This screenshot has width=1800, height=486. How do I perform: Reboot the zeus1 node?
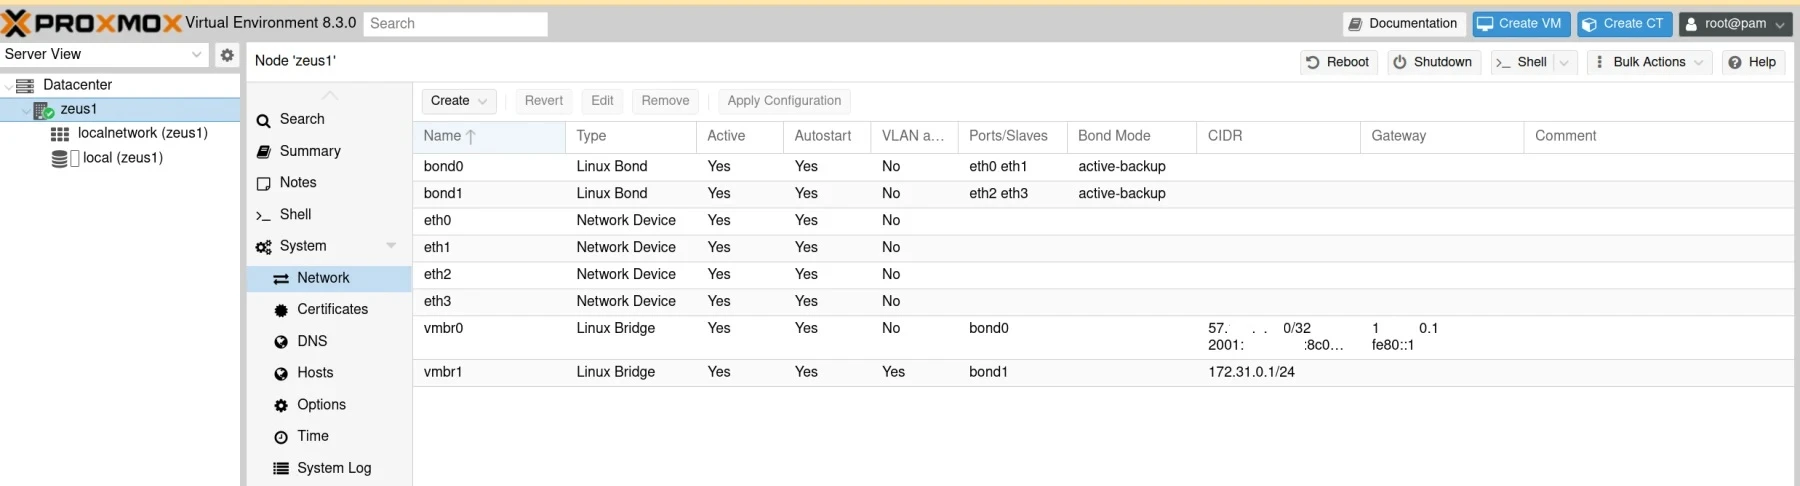1338,62
